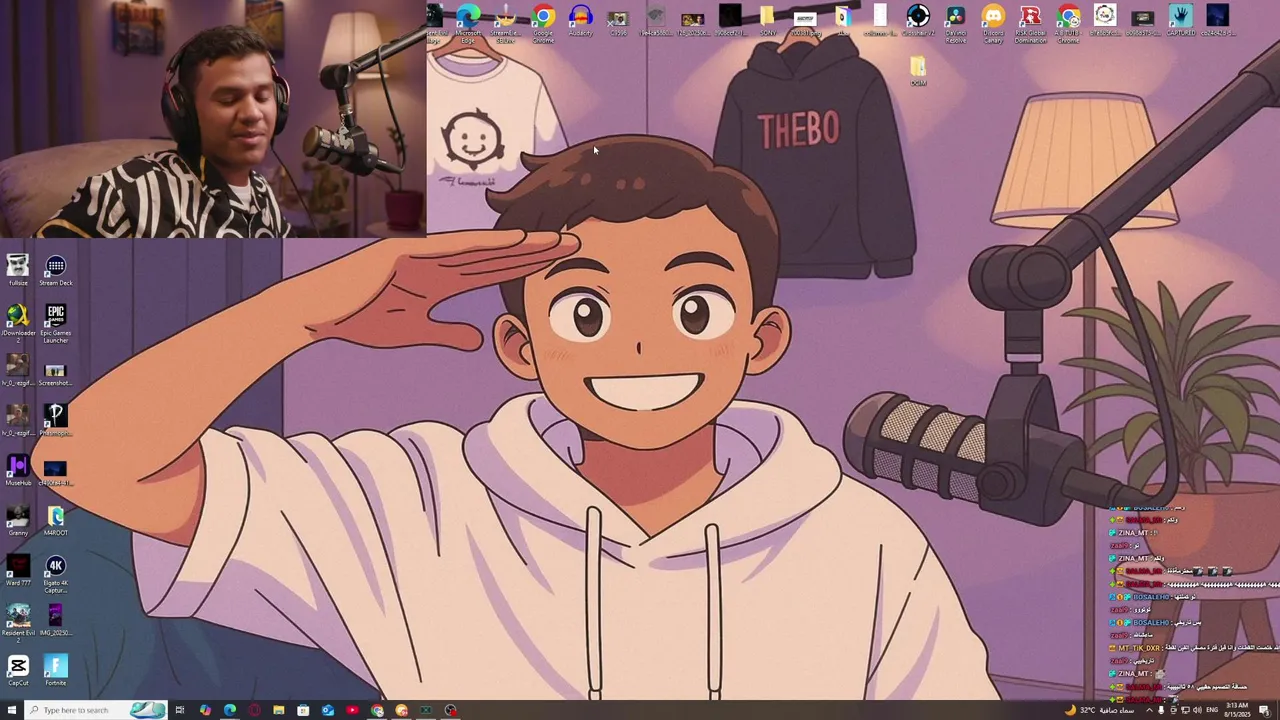Open Phasmophobia desktop shortcut
The image size is (1280, 720).
point(55,420)
